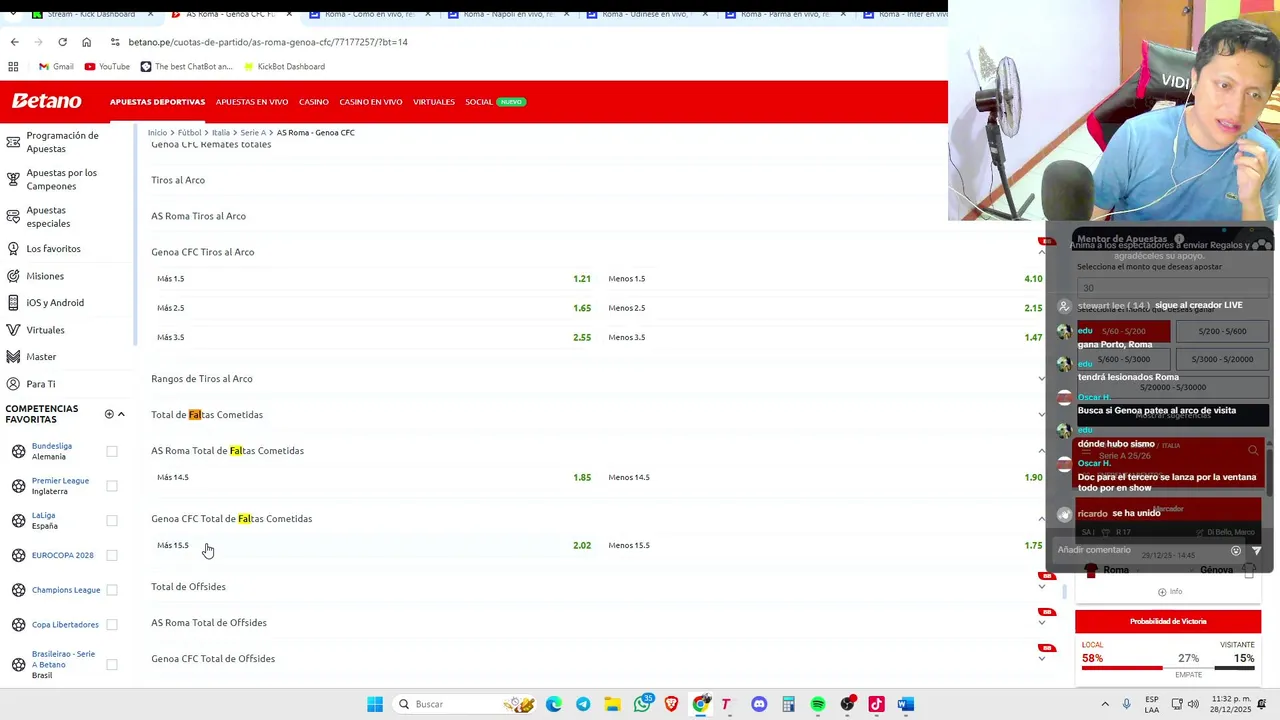
Task: Open the Gmail bookmark
Action: [x=56, y=66]
